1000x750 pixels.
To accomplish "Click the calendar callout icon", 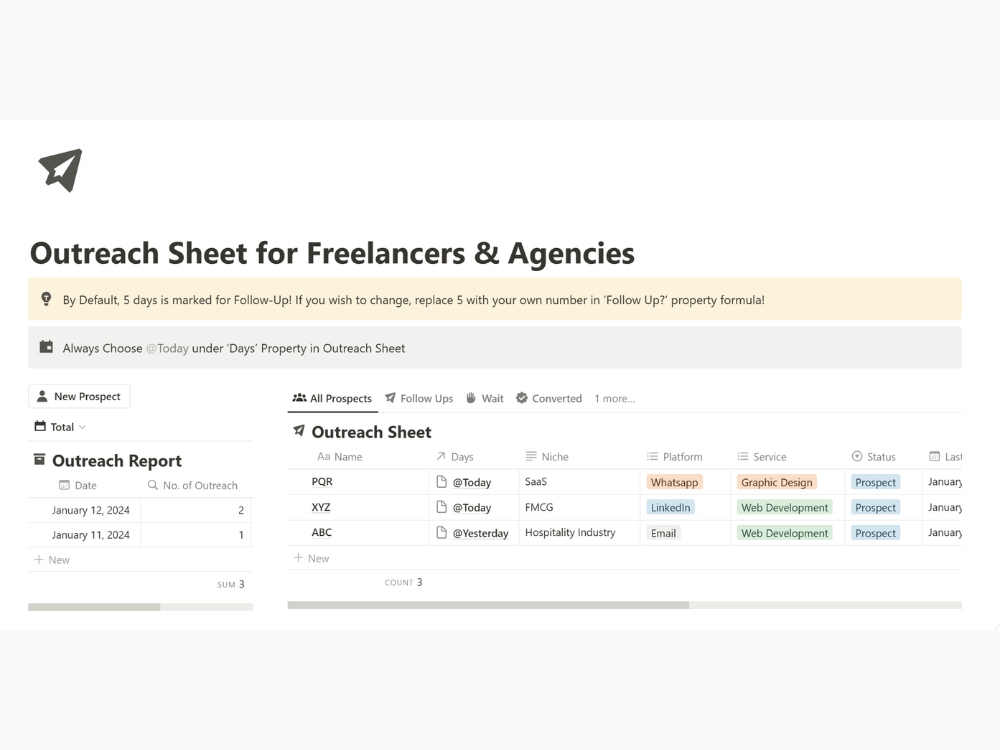I will [46, 347].
